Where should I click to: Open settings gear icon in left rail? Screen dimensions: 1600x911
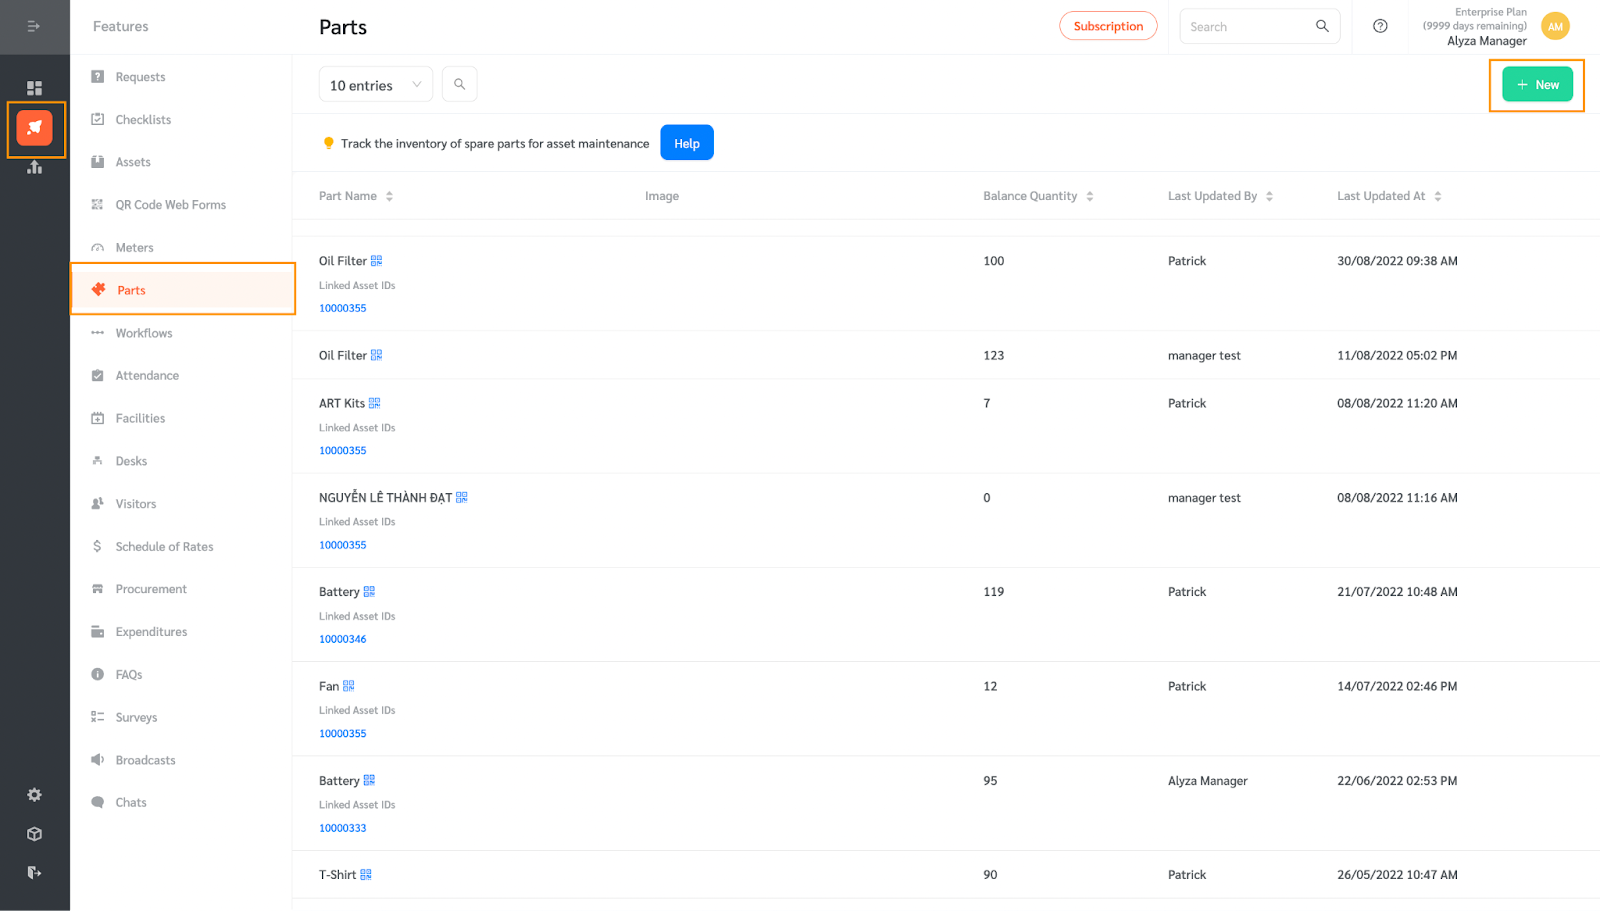point(34,795)
